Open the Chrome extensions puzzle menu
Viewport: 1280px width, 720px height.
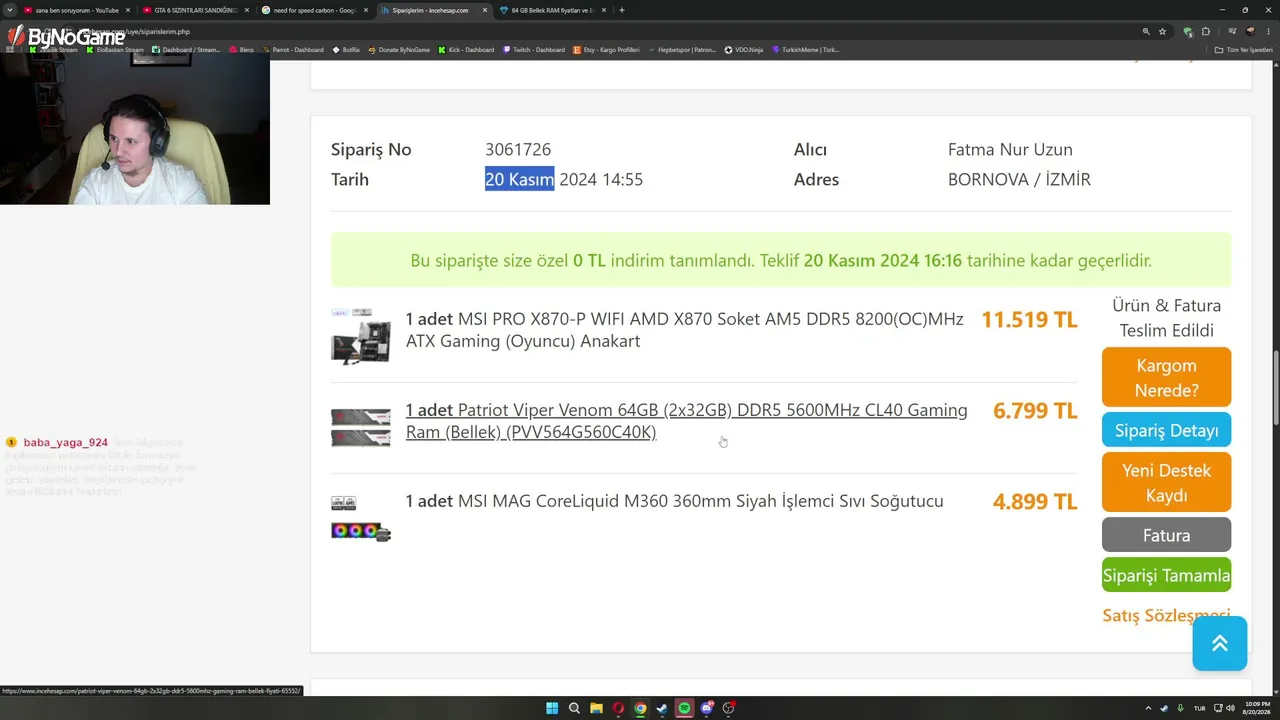[x=1205, y=32]
